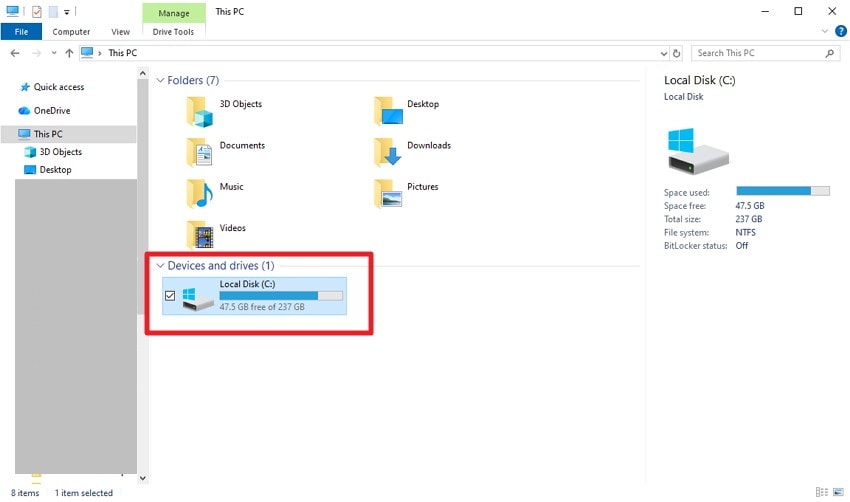Refresh the This PC view
Screen dimensions: 850x502
pos(677,53)
